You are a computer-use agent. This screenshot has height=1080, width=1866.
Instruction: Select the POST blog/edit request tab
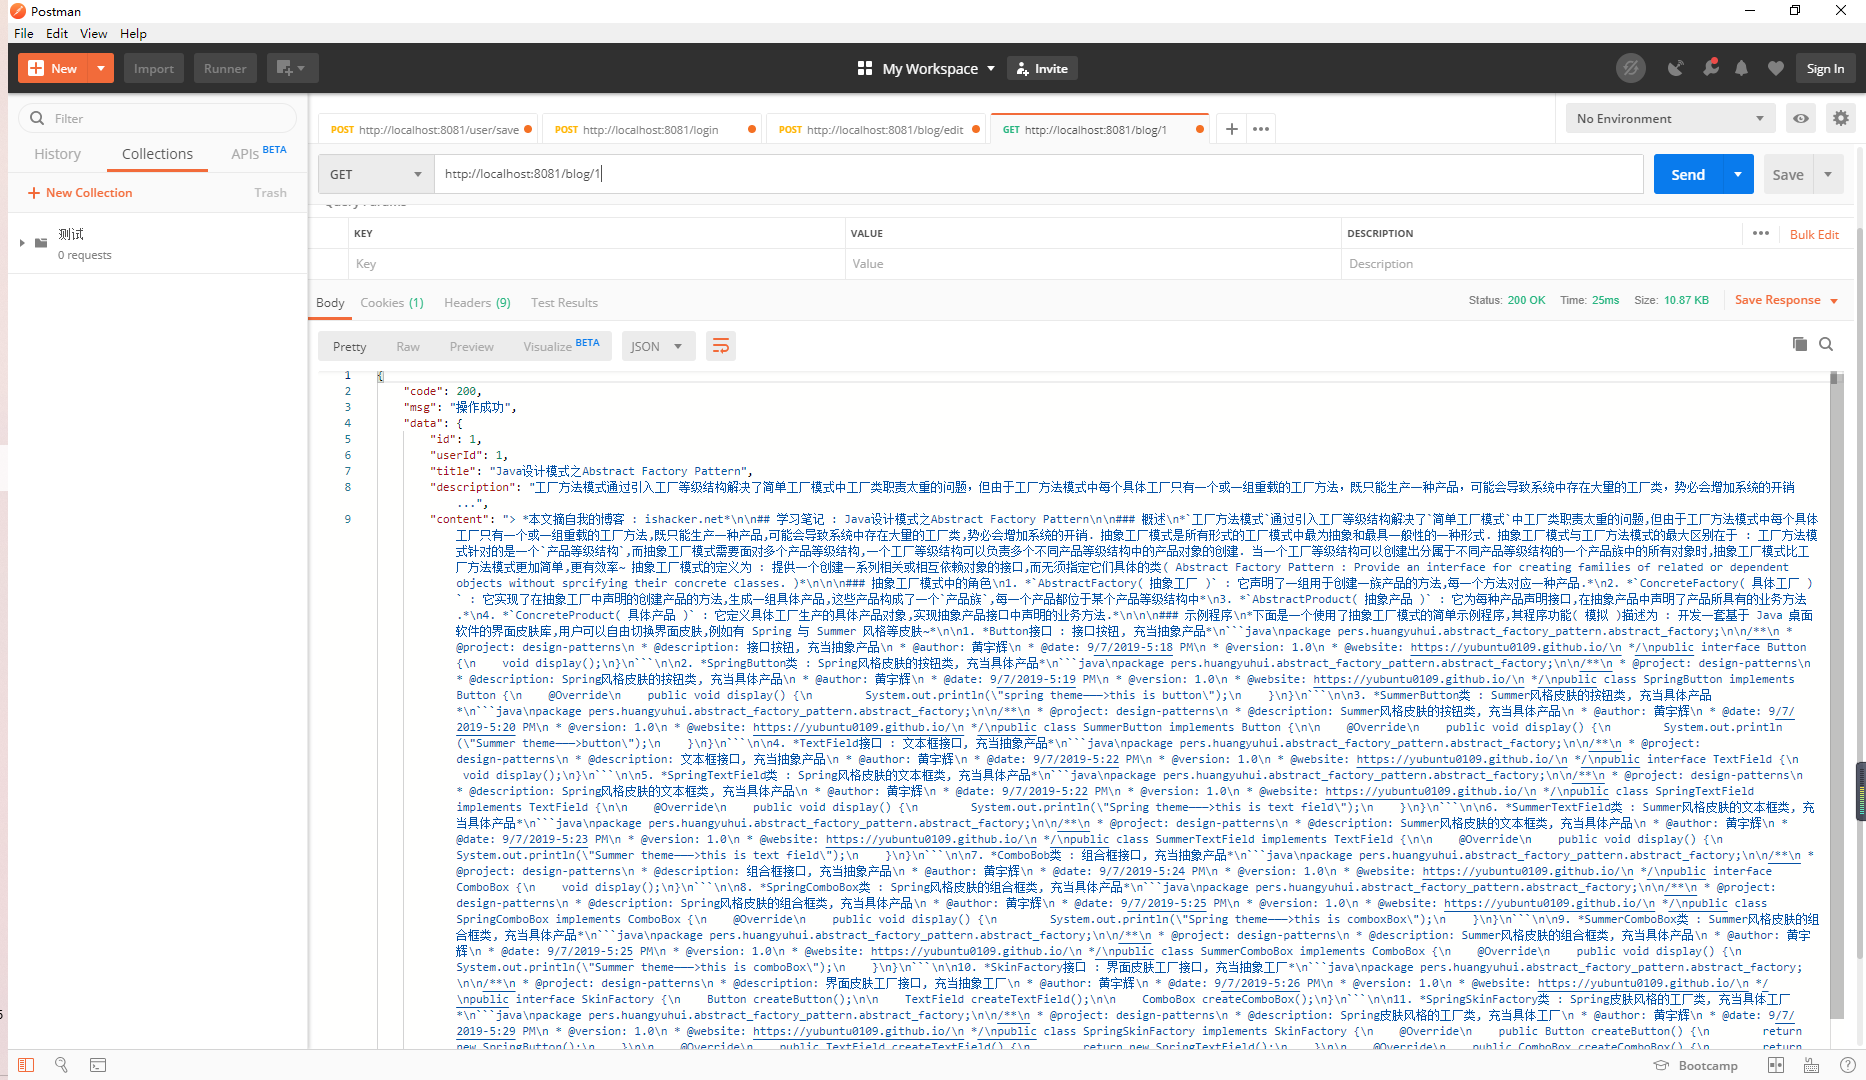(877, 129)
